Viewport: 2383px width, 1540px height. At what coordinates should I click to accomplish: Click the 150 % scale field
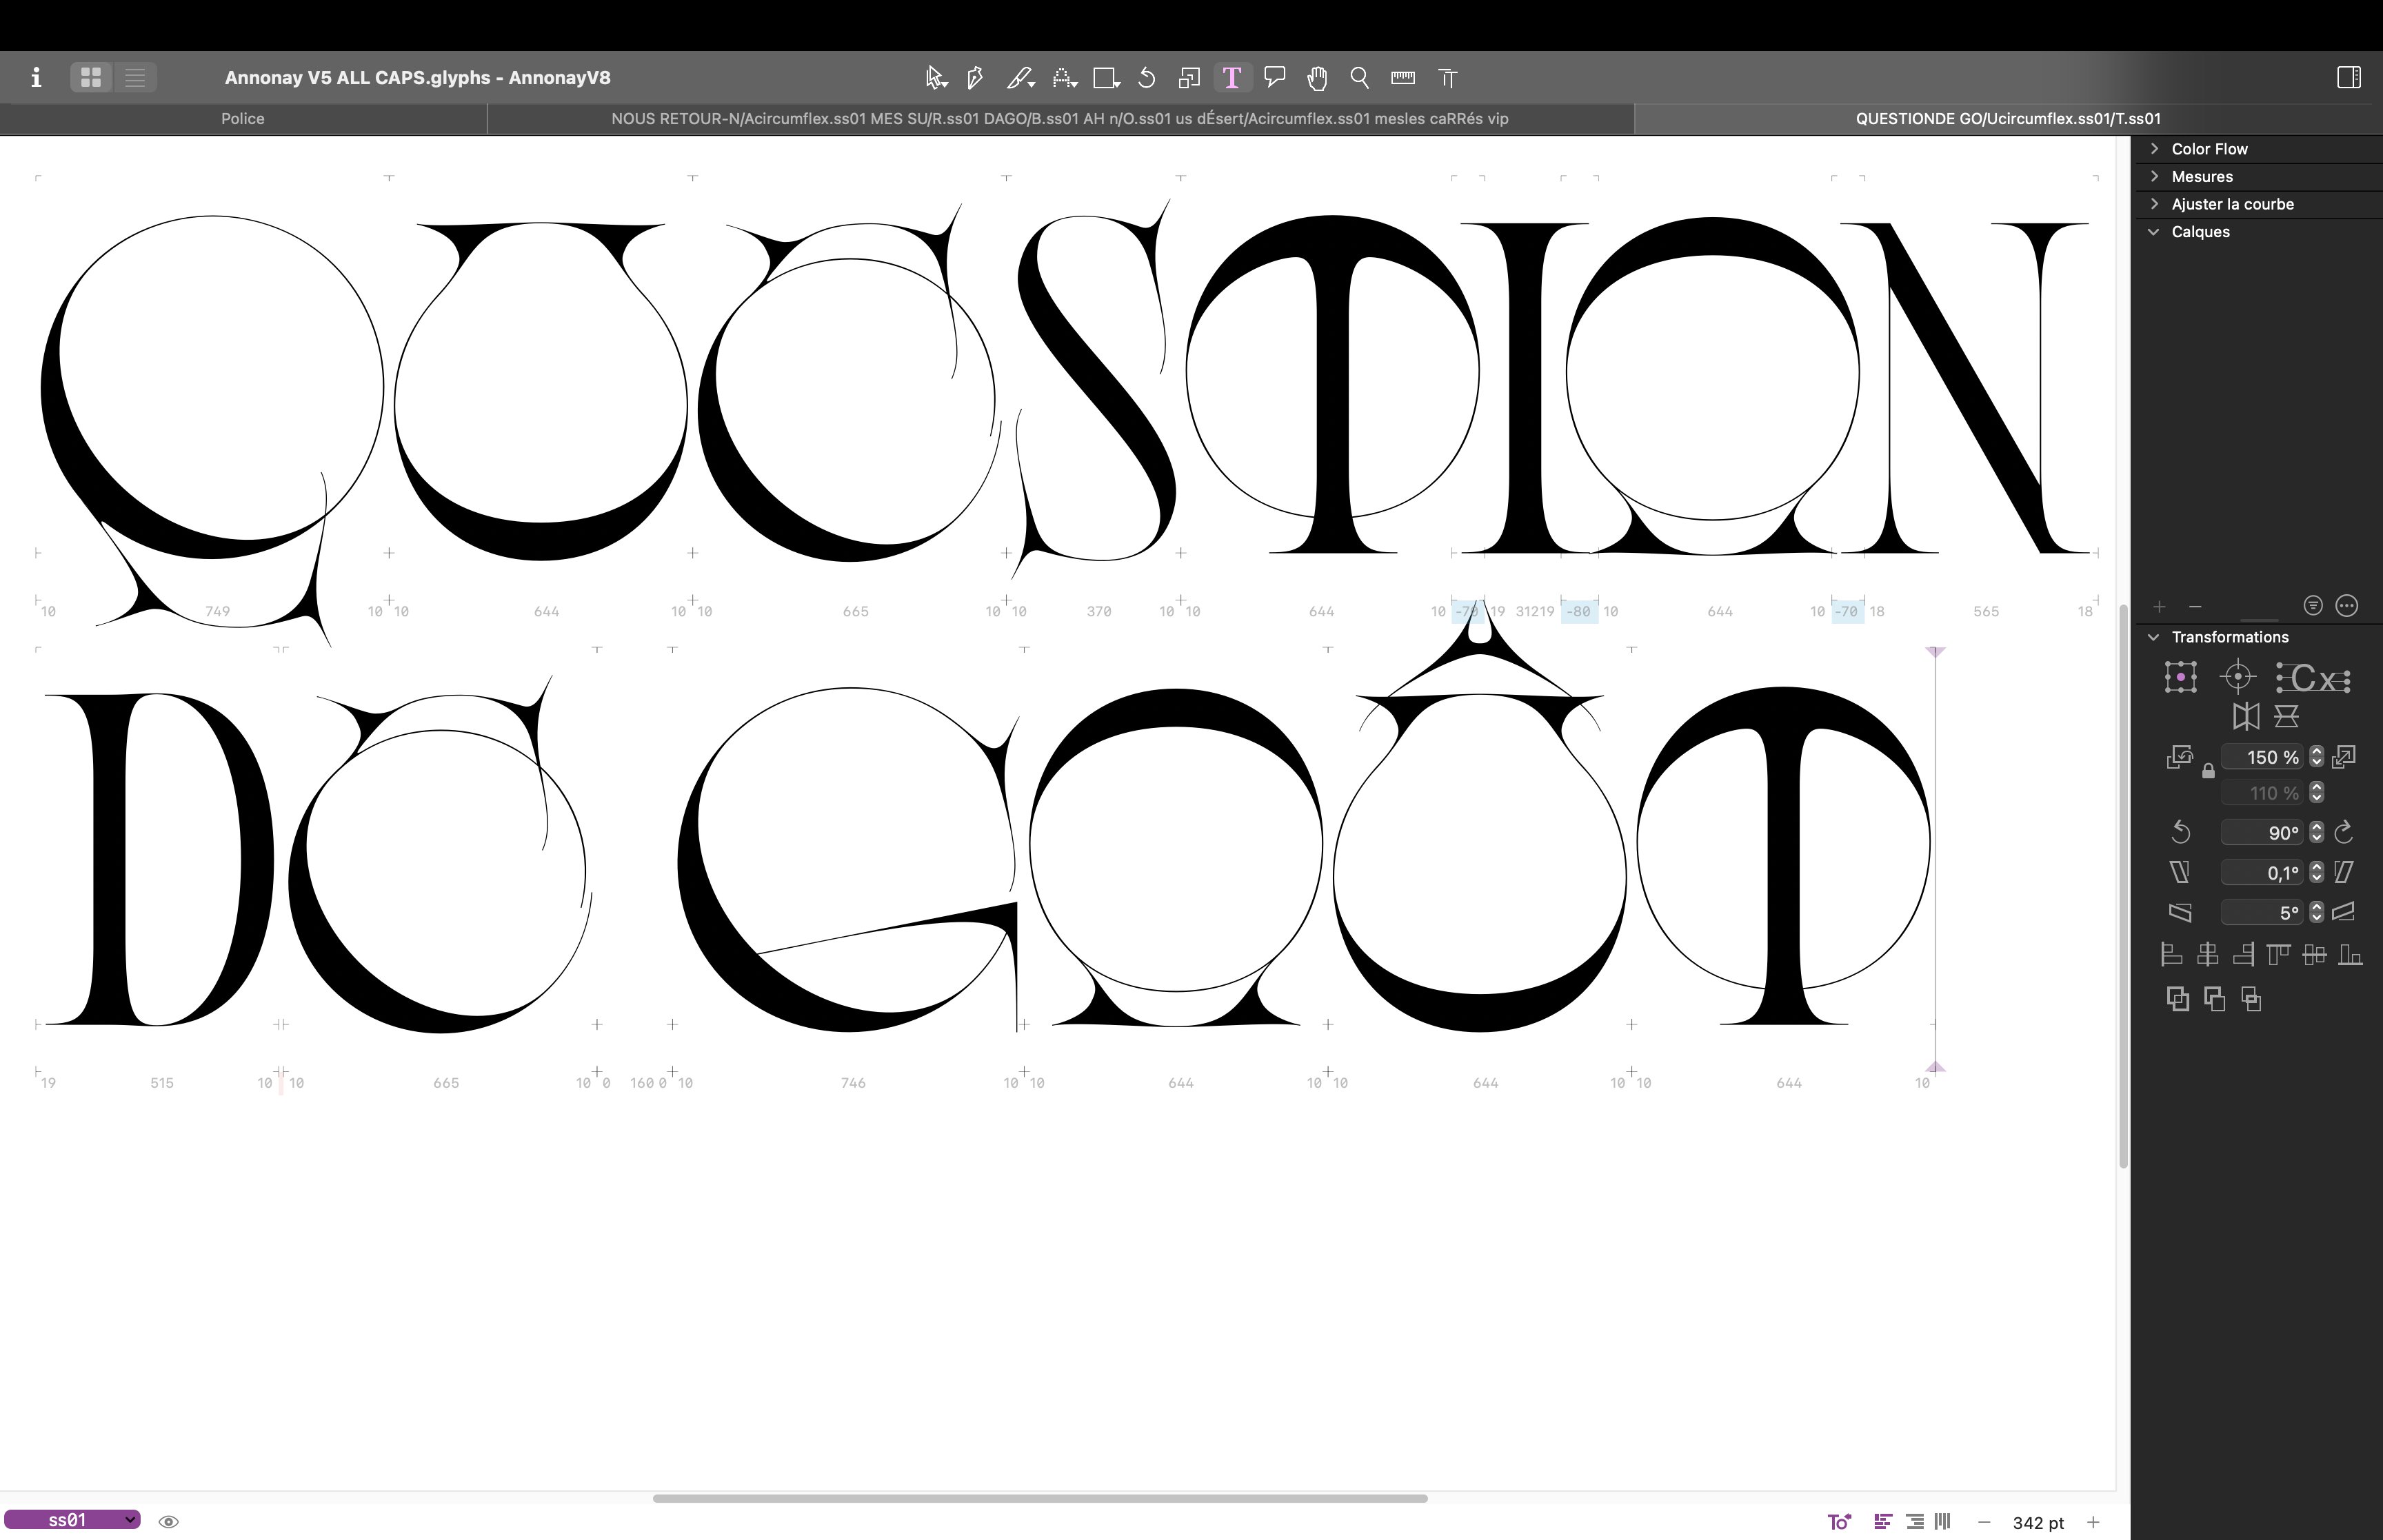[2262, 758]
